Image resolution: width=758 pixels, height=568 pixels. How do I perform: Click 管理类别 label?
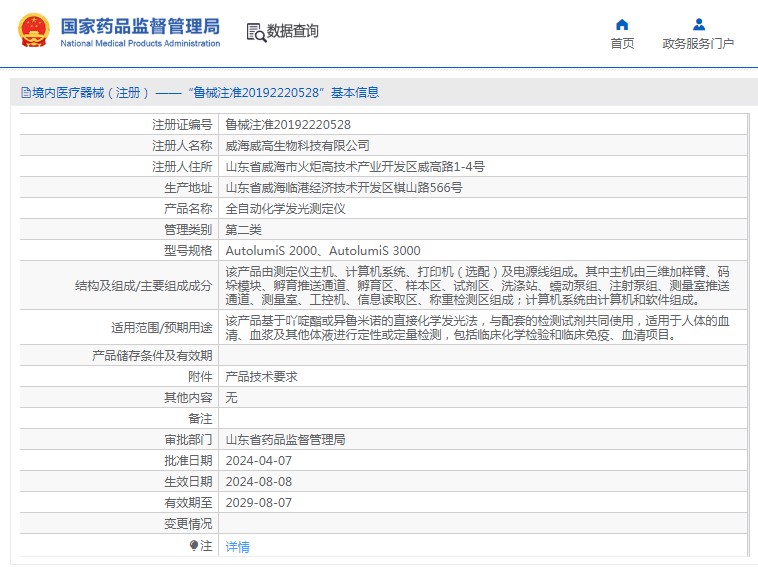point(188,230)
